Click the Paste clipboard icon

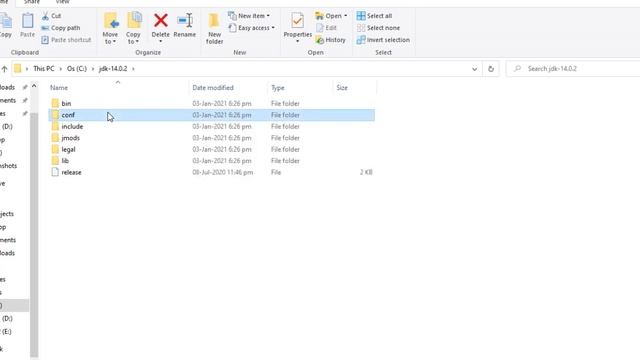click(x=27, y=20)
